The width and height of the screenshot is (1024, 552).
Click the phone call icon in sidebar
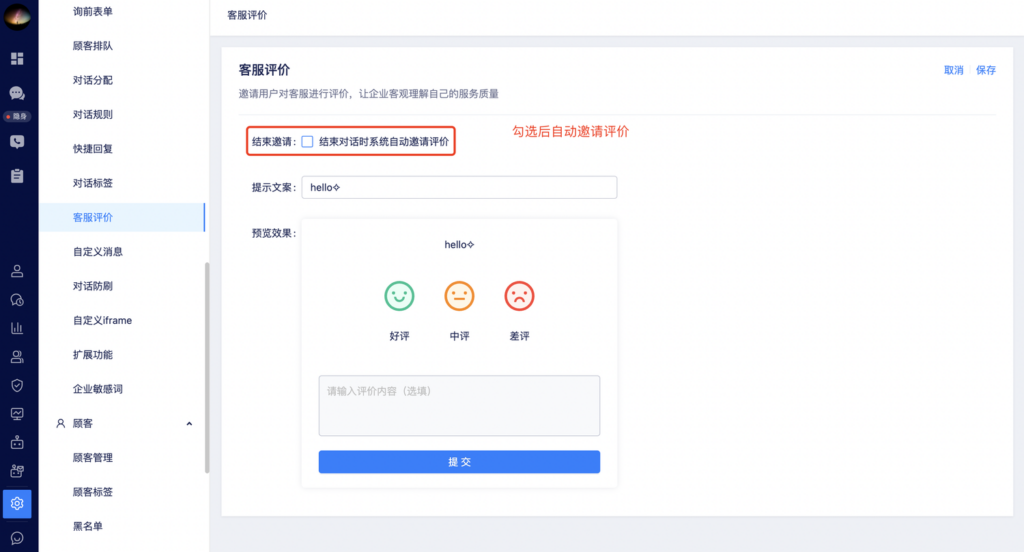click(17, 142)
